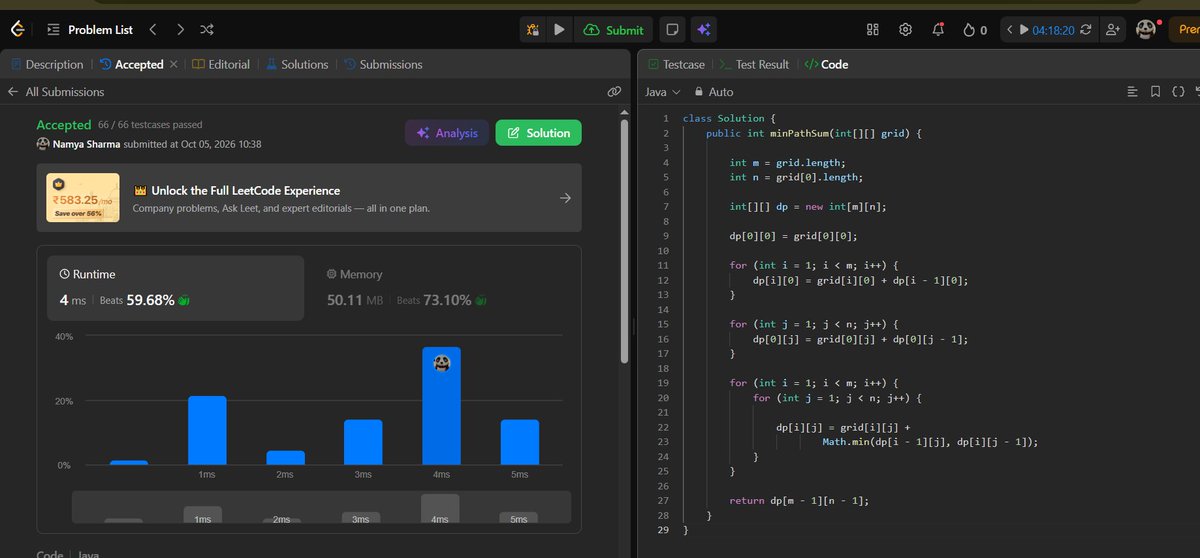Click the 1ms block in range slider
The width and height of the screenshot is (1200, 558).
point(202,514)
